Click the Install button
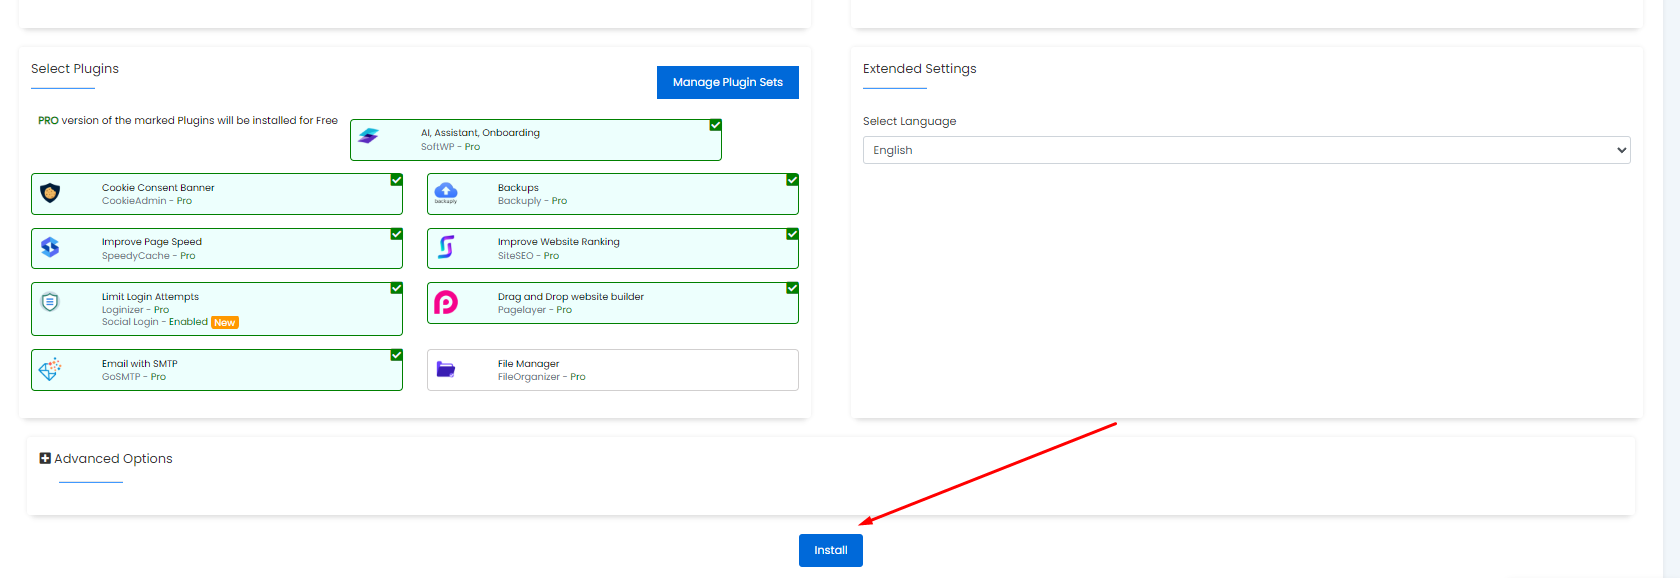 tap(830, 550)
